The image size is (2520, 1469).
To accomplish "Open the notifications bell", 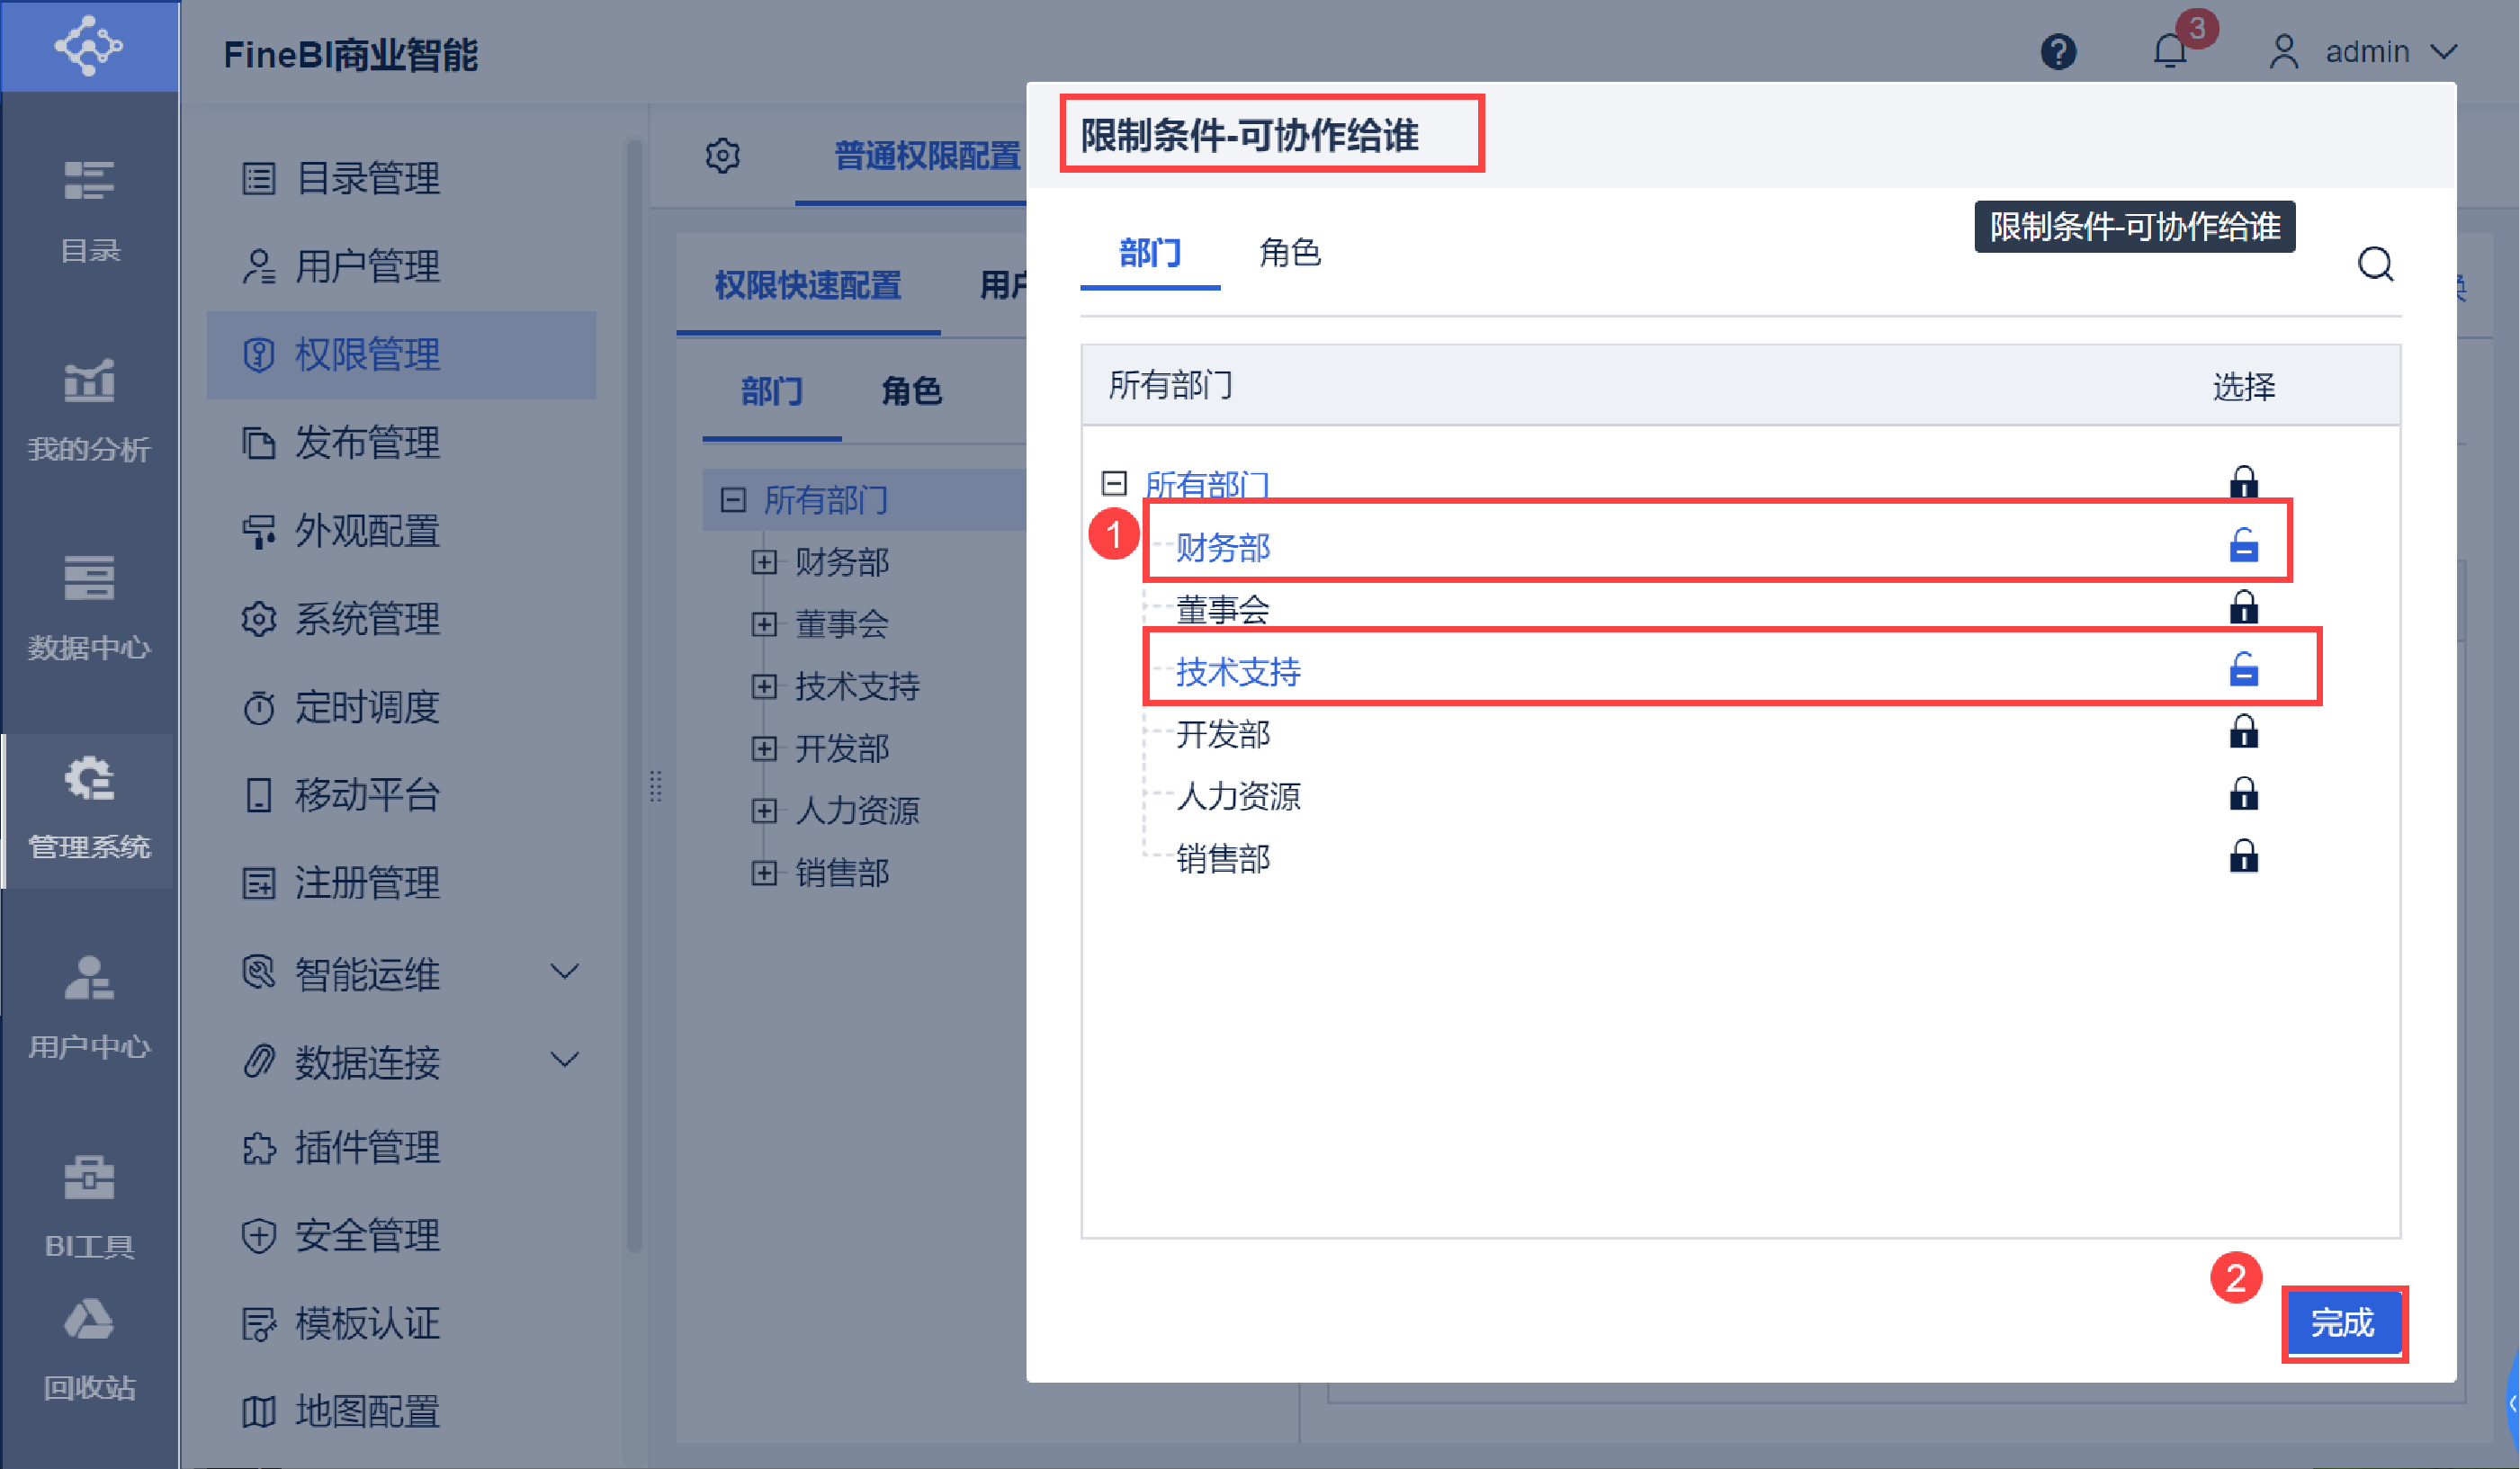I will 2169,51.
